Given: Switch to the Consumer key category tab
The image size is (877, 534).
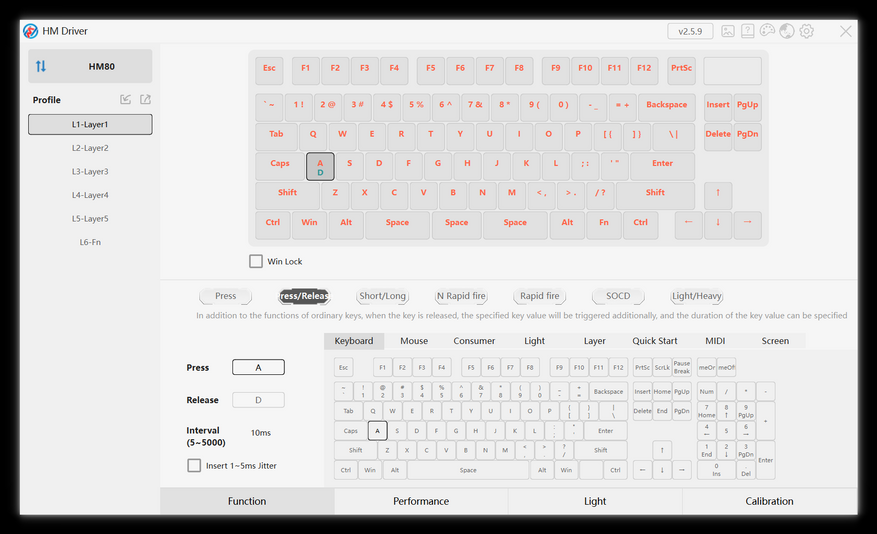Looking at the screenshot, I should pos(474,341).
